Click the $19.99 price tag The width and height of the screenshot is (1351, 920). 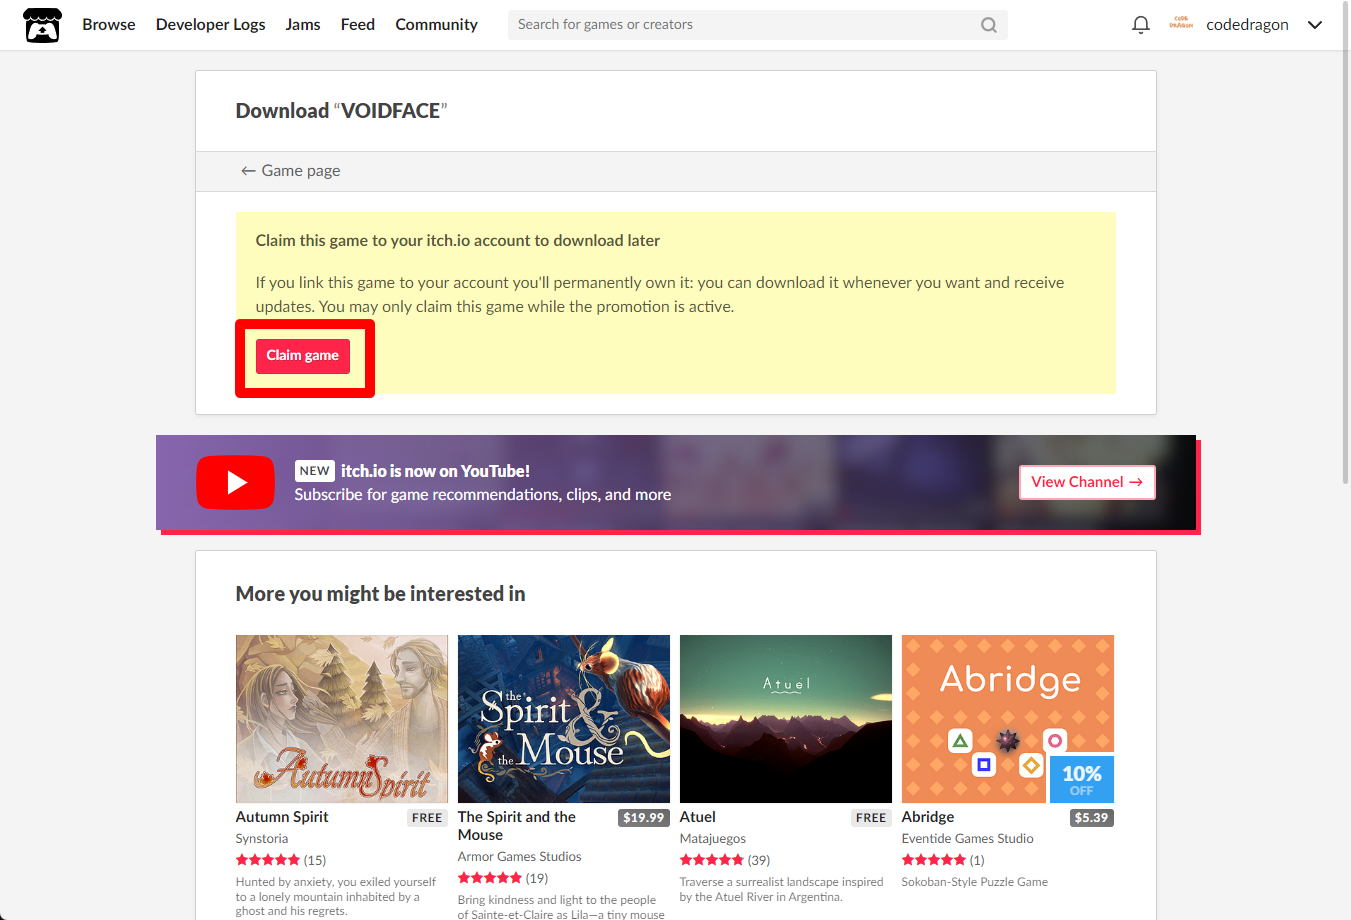(x=644, y=818)
